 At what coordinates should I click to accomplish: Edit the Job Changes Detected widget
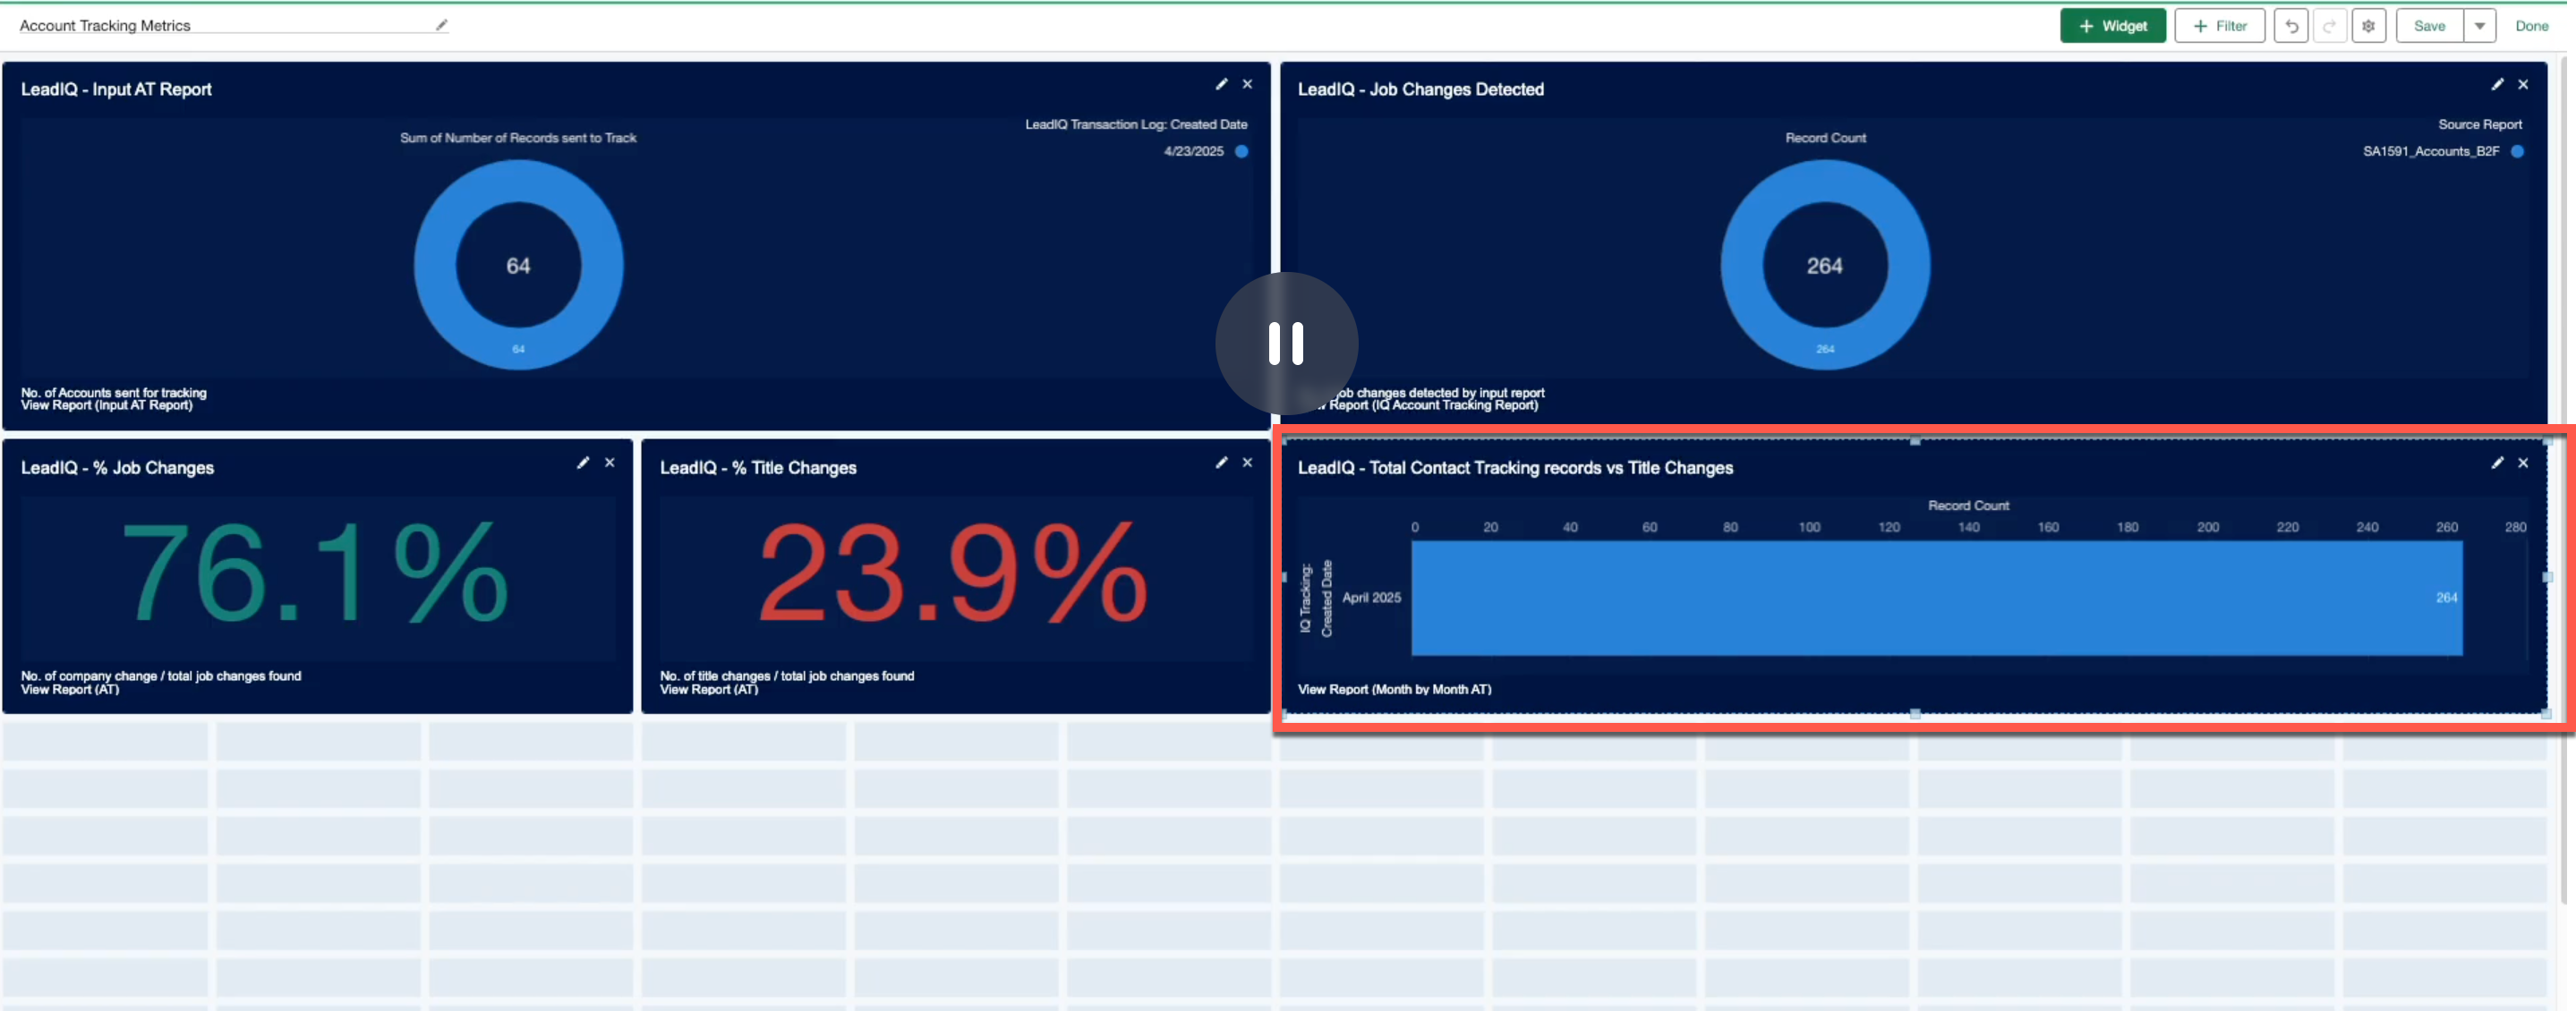(x=2497, y=85)
